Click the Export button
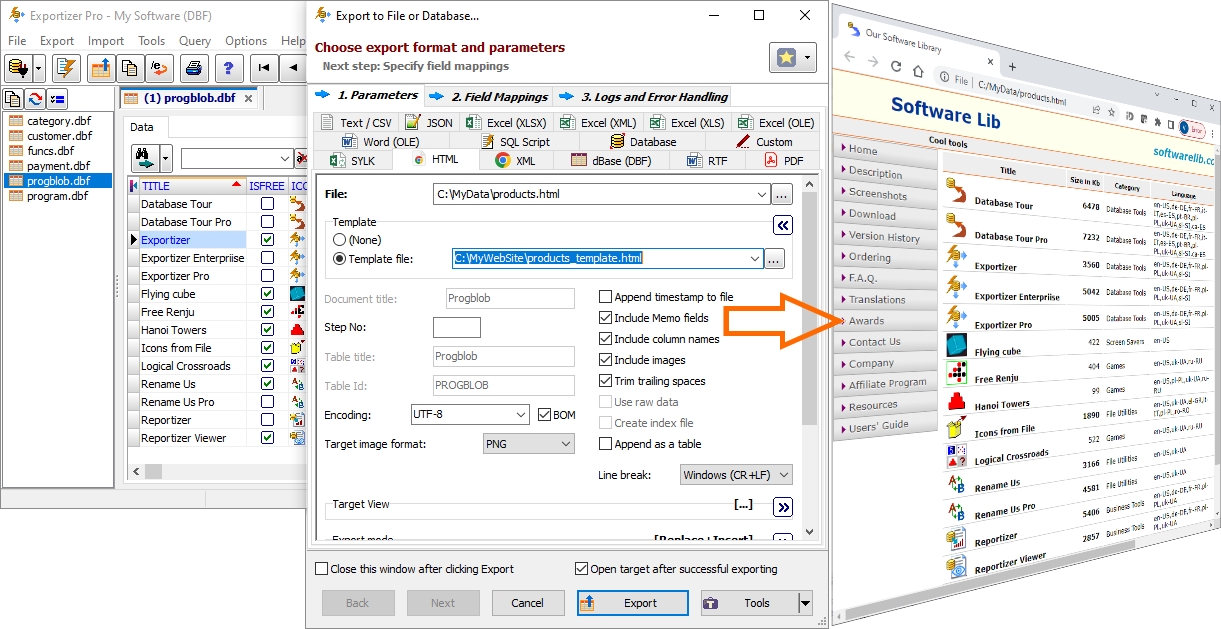This screenshot has width=1221, height=629. pyautogui.click(x=633, y=603)
